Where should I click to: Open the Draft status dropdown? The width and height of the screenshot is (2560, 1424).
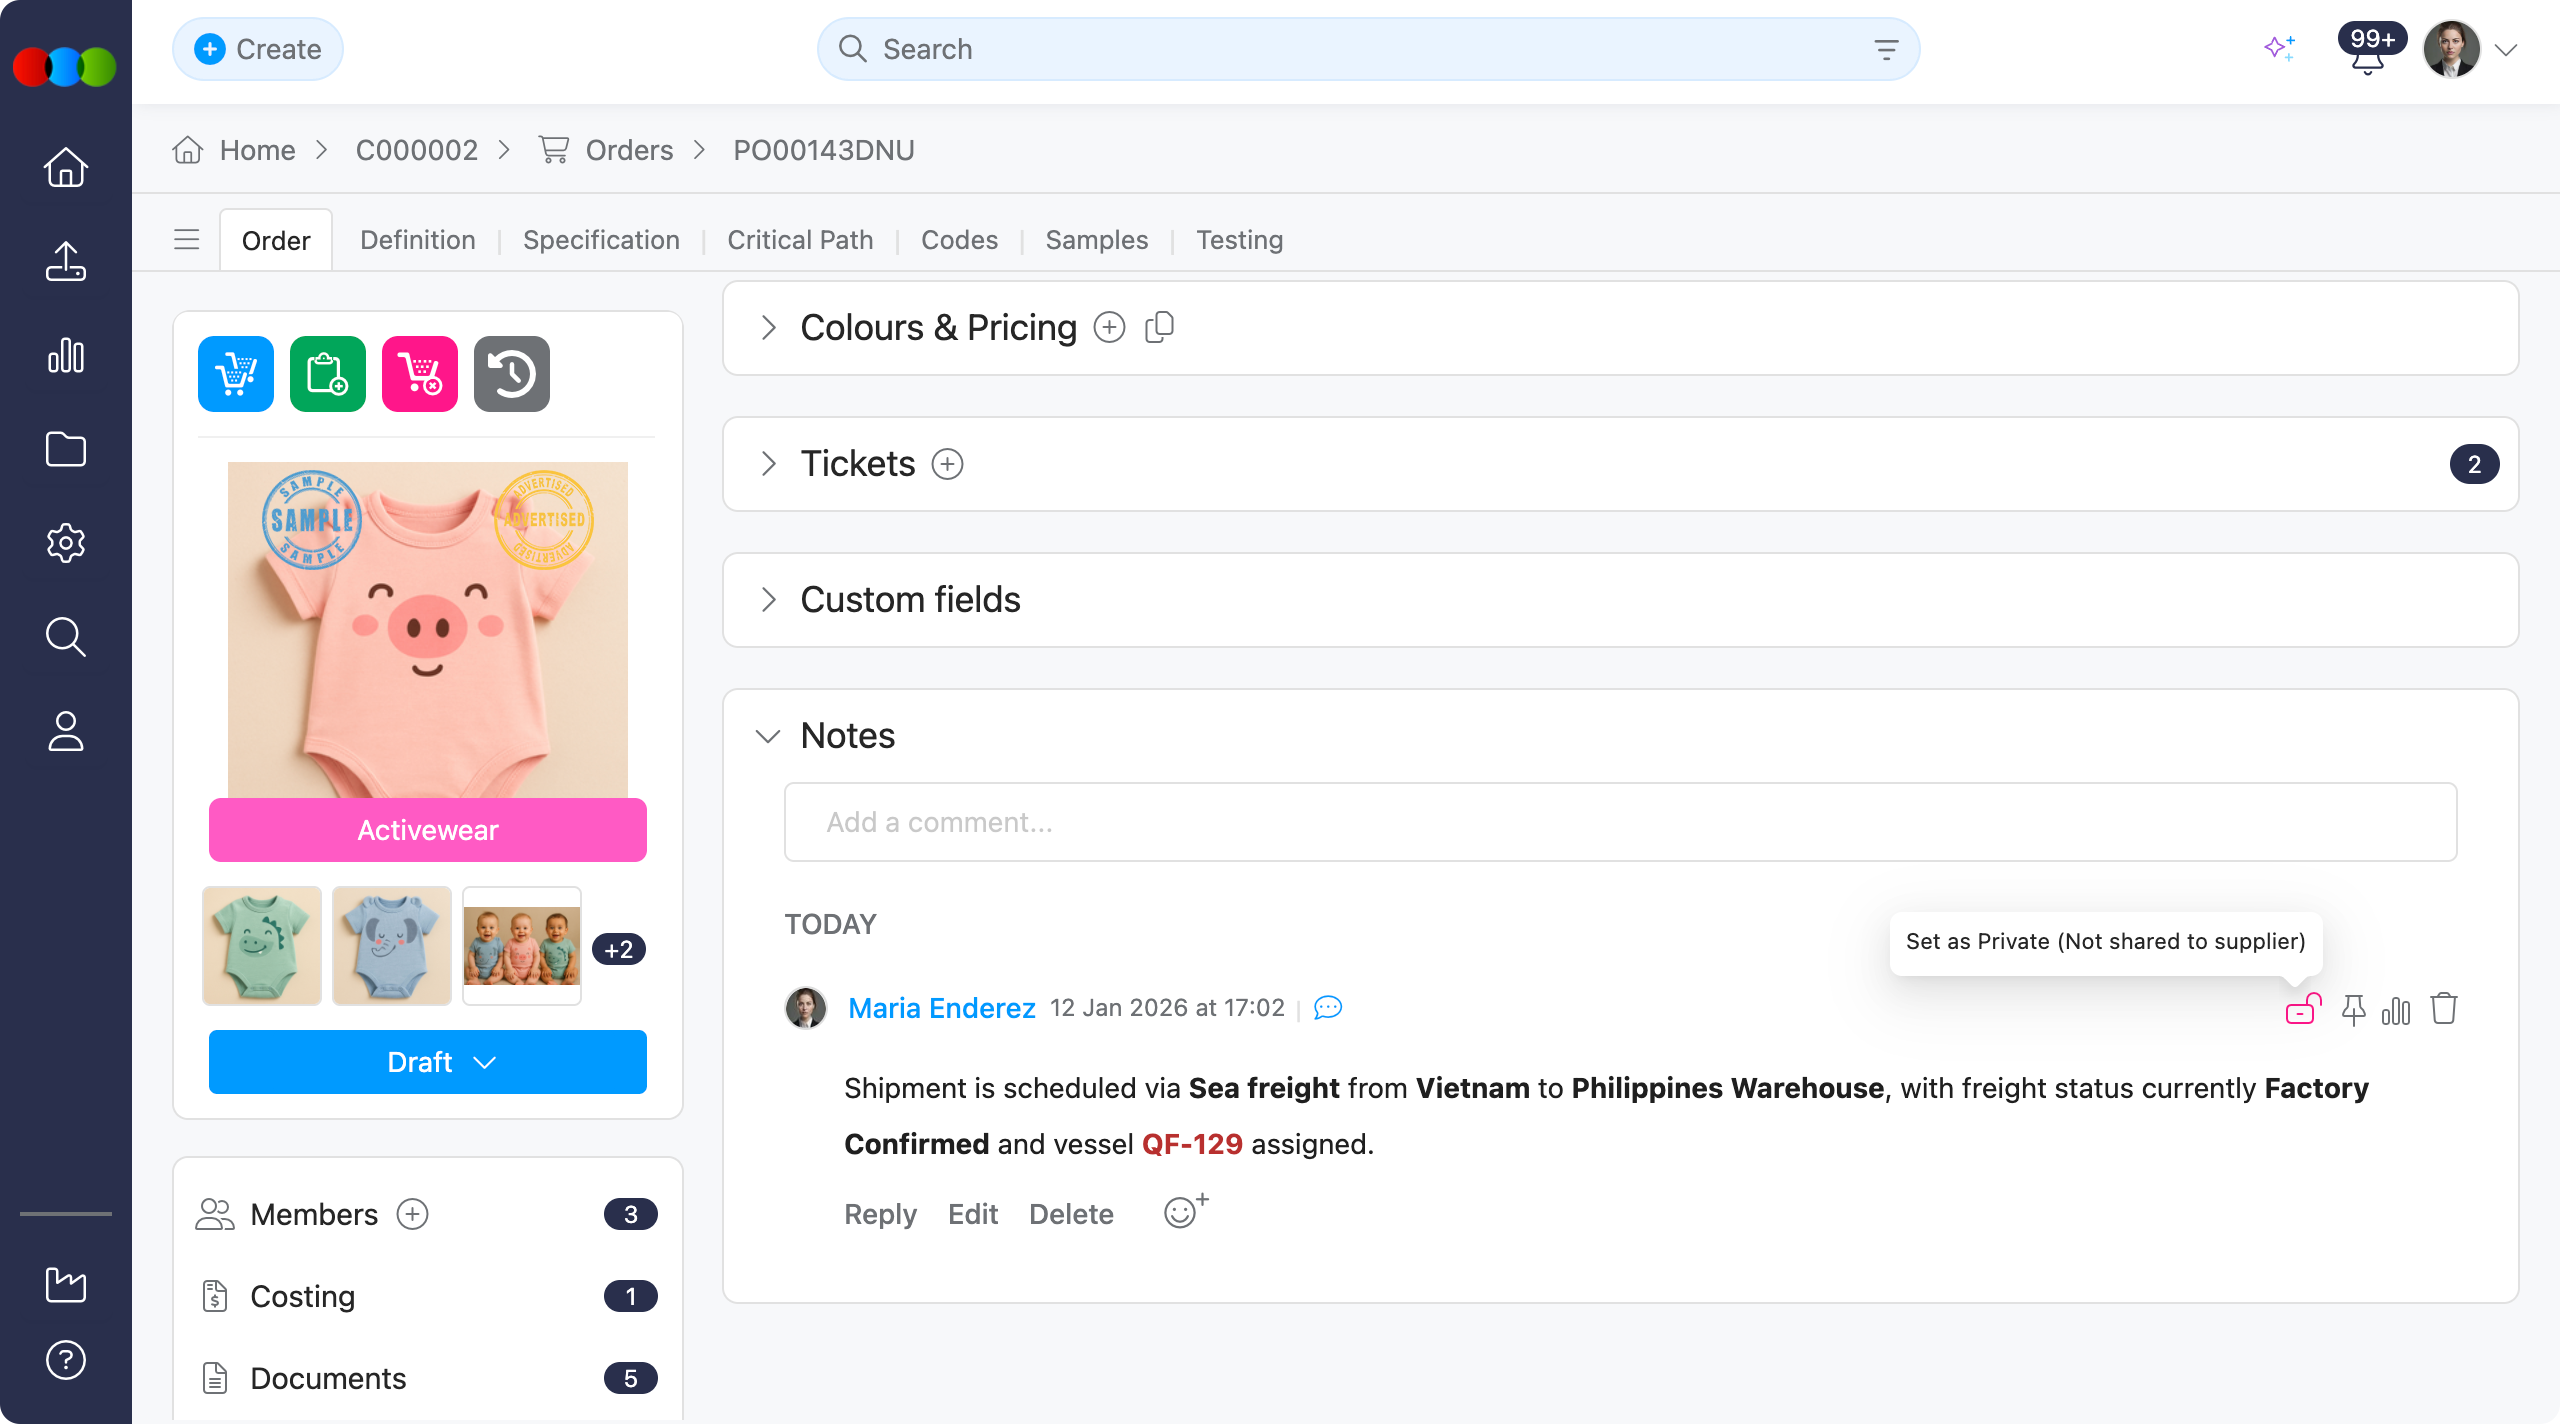[428, 1062]
